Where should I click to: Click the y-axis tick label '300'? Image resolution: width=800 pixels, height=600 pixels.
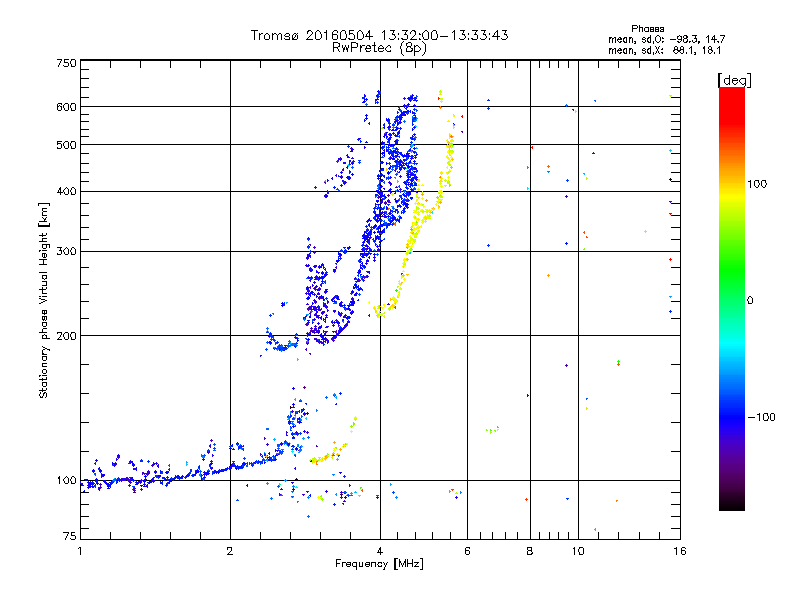(66, 251)
